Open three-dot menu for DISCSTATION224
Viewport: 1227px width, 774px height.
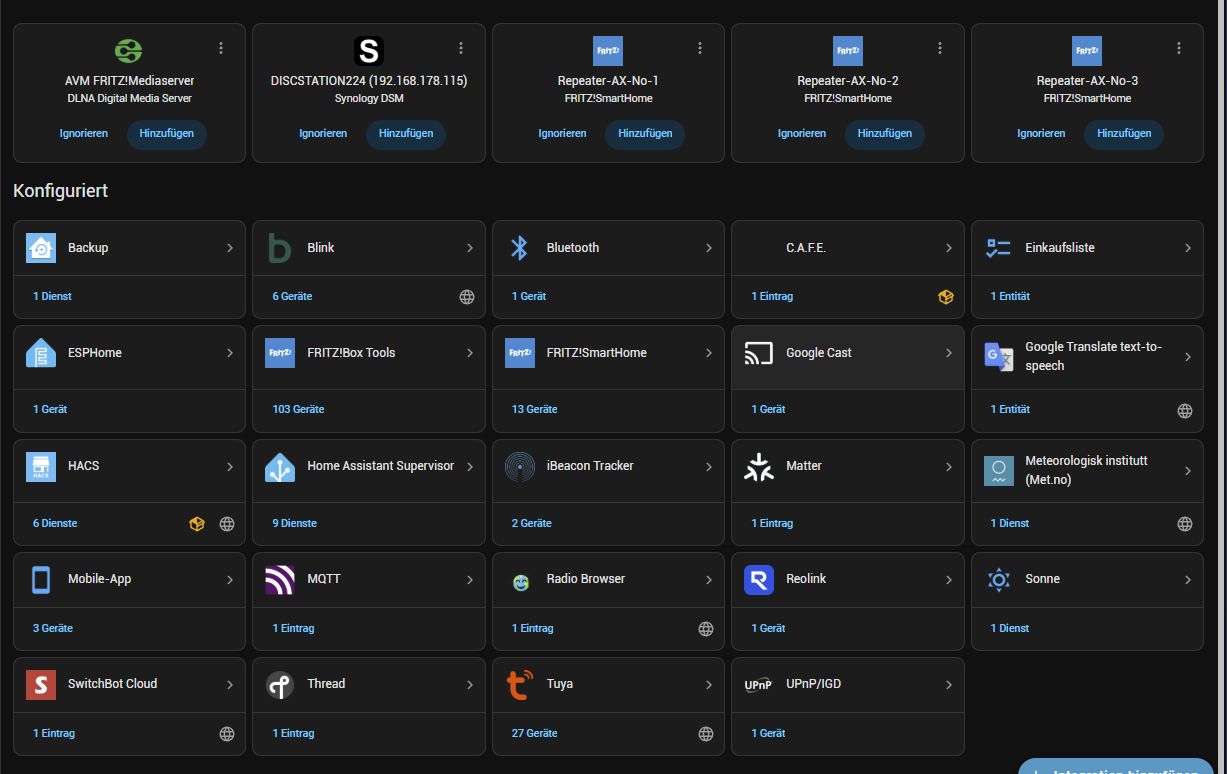[x=461, y=48]
